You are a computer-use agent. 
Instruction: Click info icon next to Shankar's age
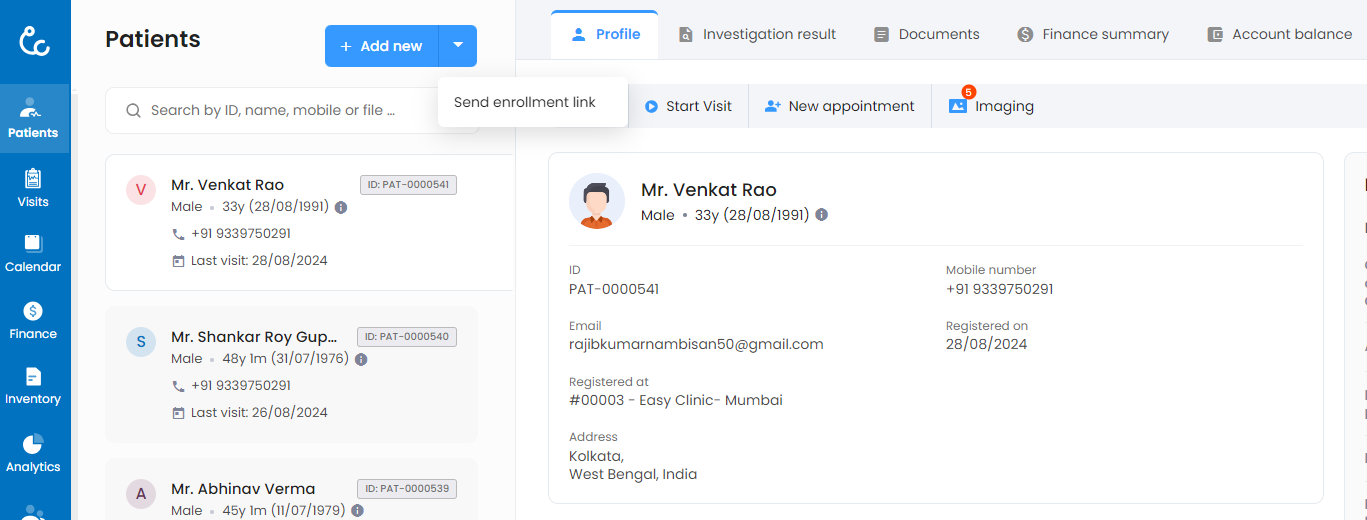361,359
